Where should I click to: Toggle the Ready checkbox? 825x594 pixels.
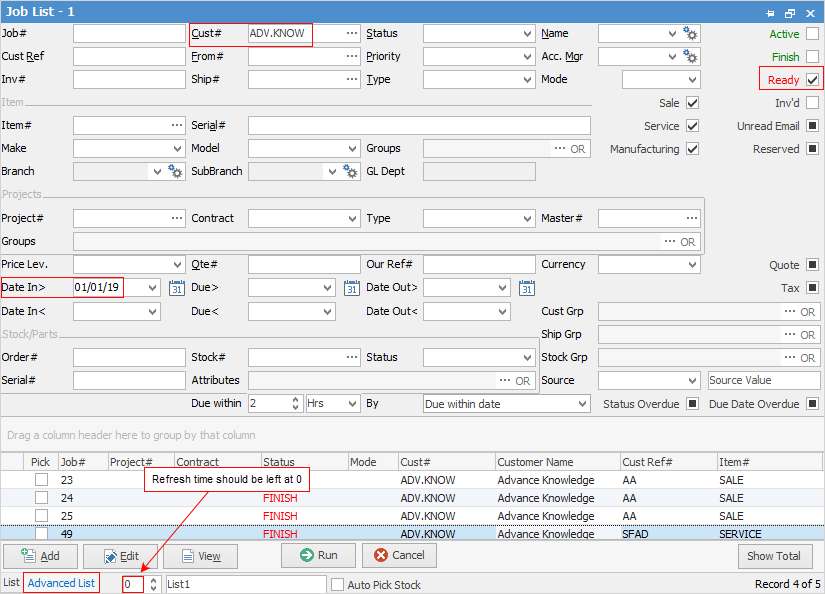click(812, 80)
